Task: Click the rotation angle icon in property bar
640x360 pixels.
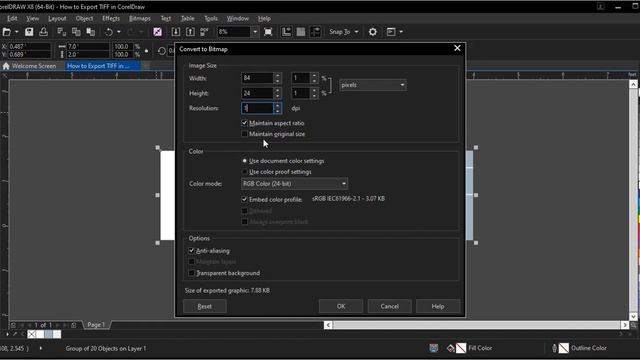Action: pos(162,51)
